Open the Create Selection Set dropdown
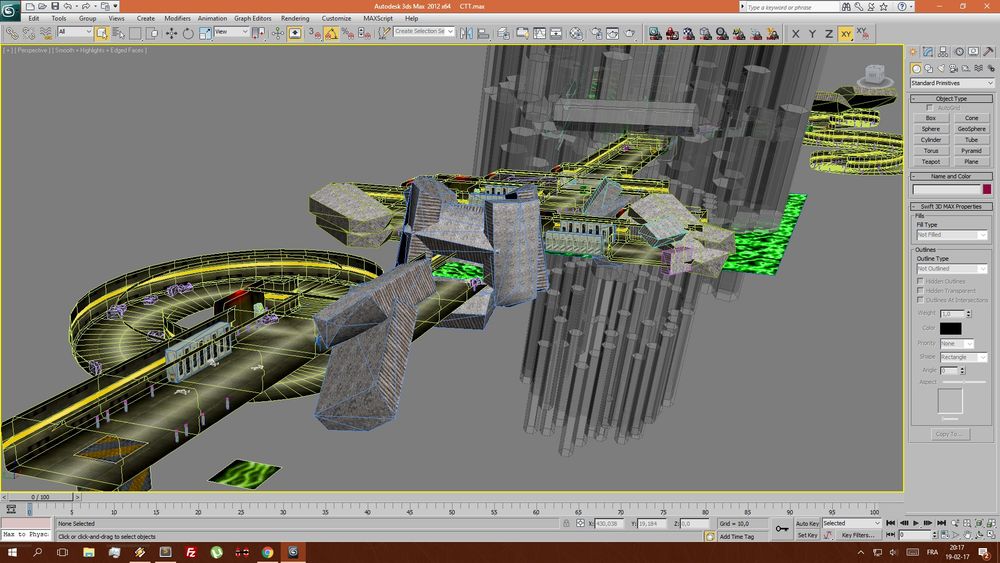 coord(424,31)
